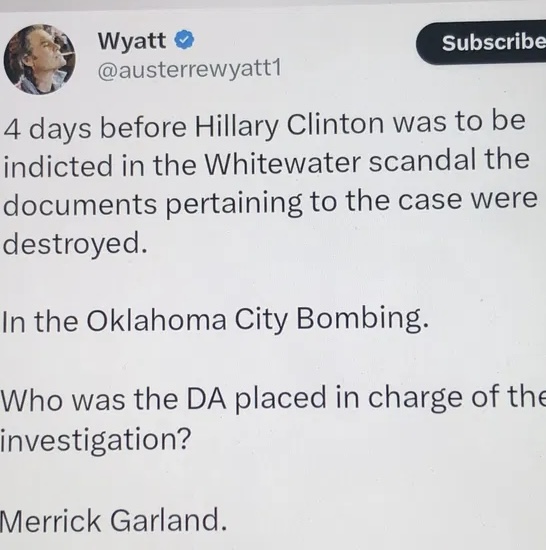
Task: Click the word "indicted" in the tweet
Action: (58, 165)
